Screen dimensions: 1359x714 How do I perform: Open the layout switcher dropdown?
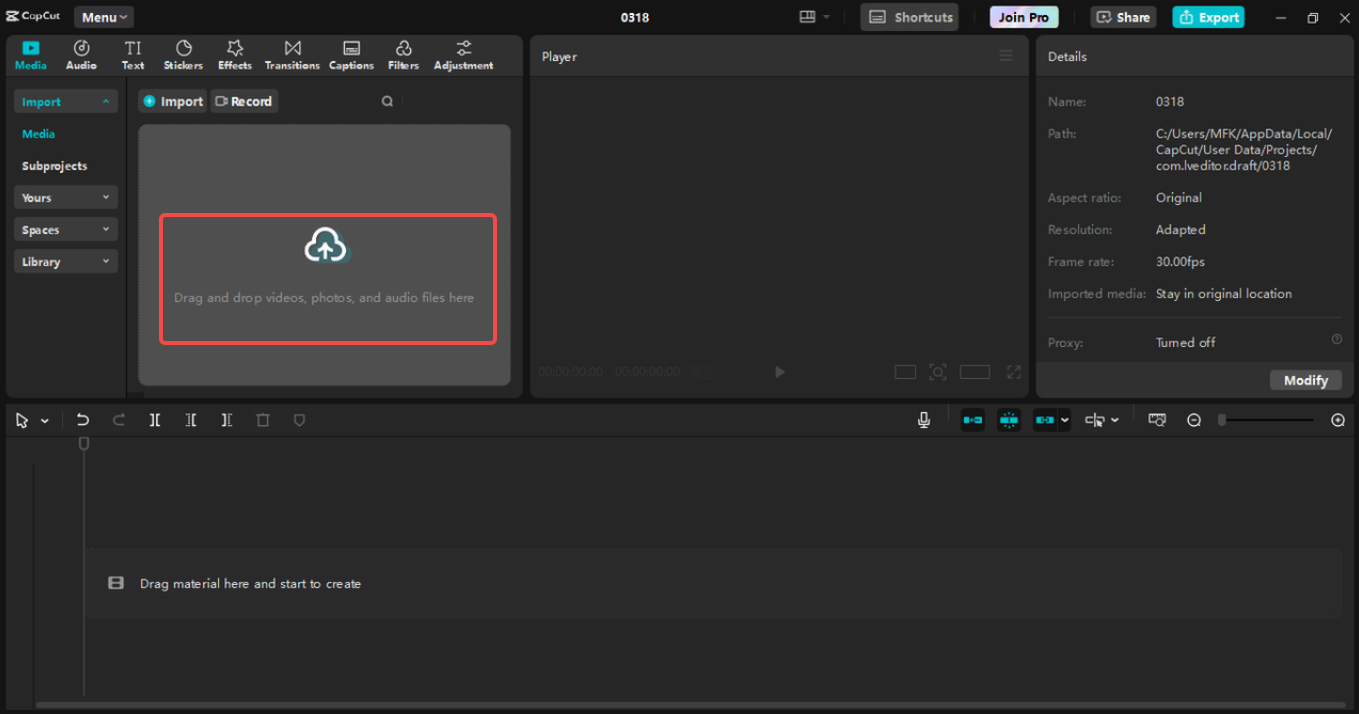pos(815,17)
